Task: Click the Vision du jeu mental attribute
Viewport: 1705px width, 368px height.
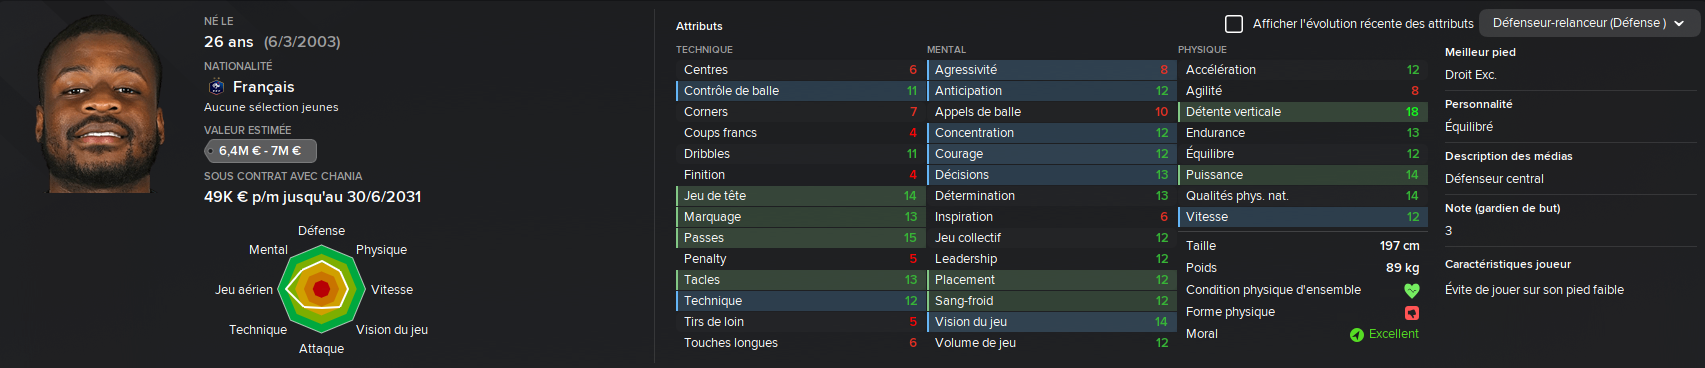Action: (x=1050, y=322)
